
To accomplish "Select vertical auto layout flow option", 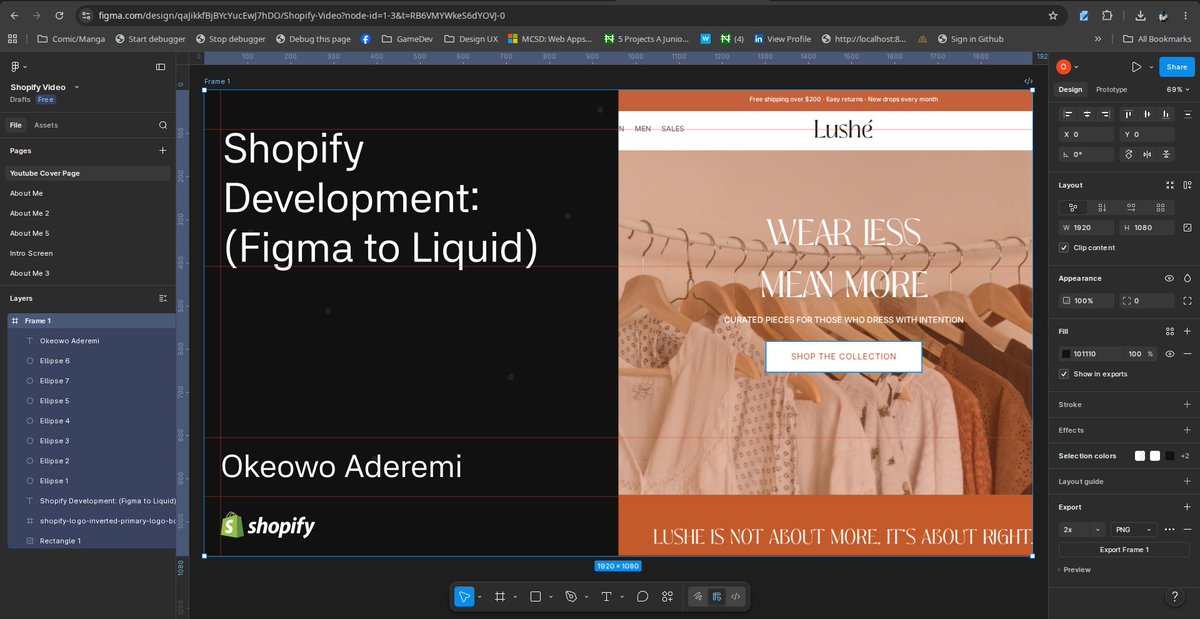I will tap(1102, 207).
